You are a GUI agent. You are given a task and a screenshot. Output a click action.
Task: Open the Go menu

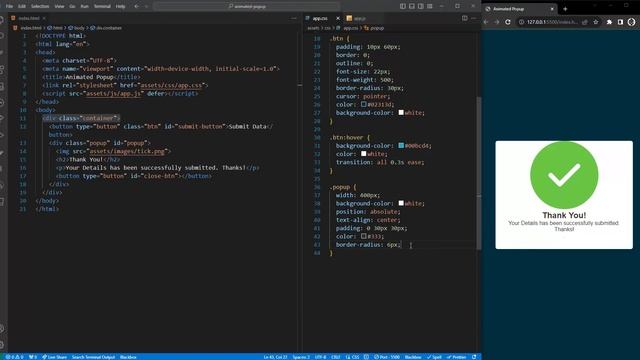pyautogui.click(x=72, y=7)
